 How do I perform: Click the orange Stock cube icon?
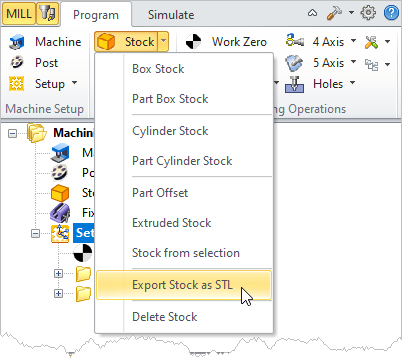click(106, 42)
